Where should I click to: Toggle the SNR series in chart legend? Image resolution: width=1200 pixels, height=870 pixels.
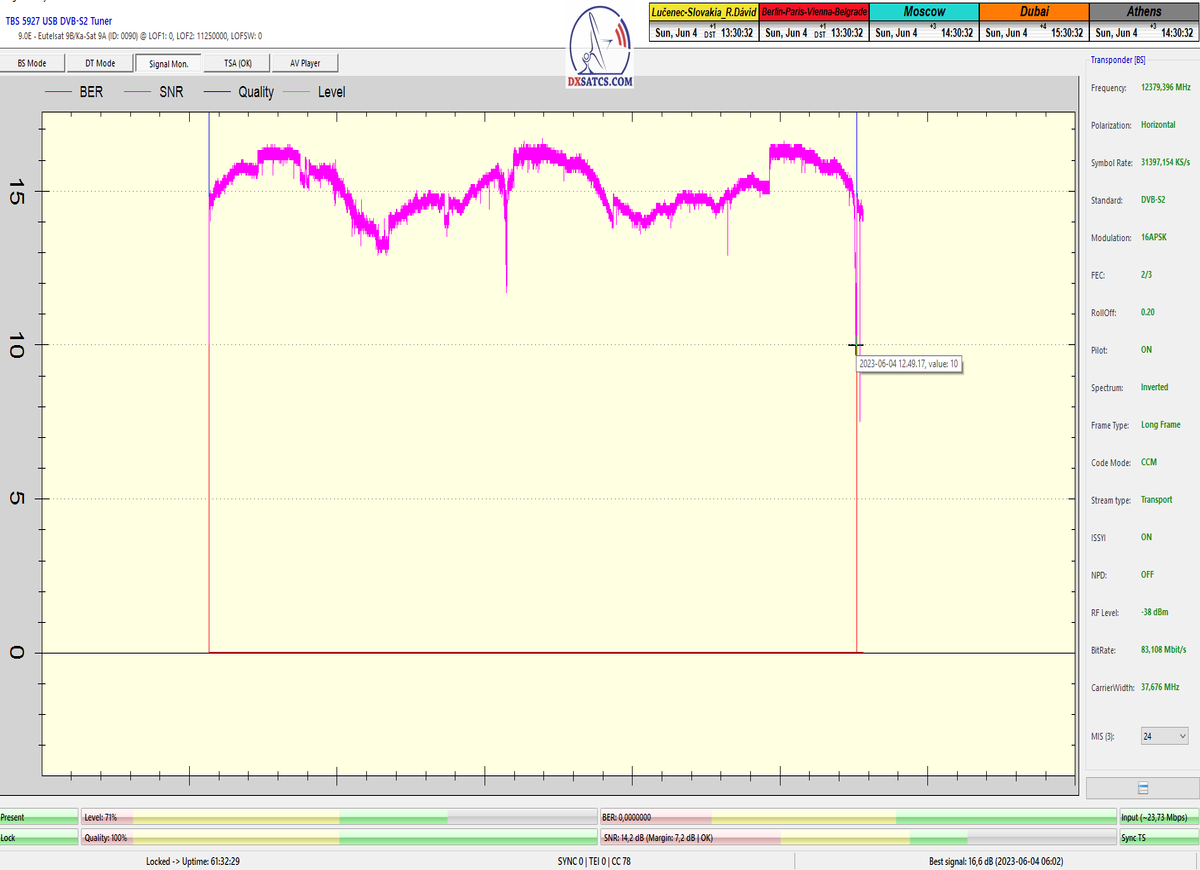pos(156,92)
